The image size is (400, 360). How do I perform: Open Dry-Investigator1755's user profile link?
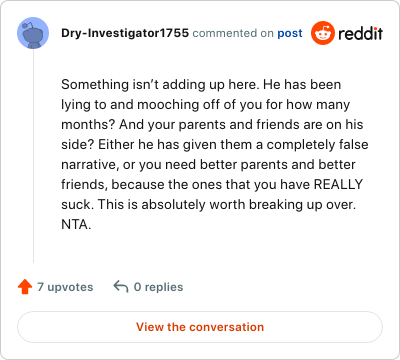pyautogui.click(x=125, y=33)
